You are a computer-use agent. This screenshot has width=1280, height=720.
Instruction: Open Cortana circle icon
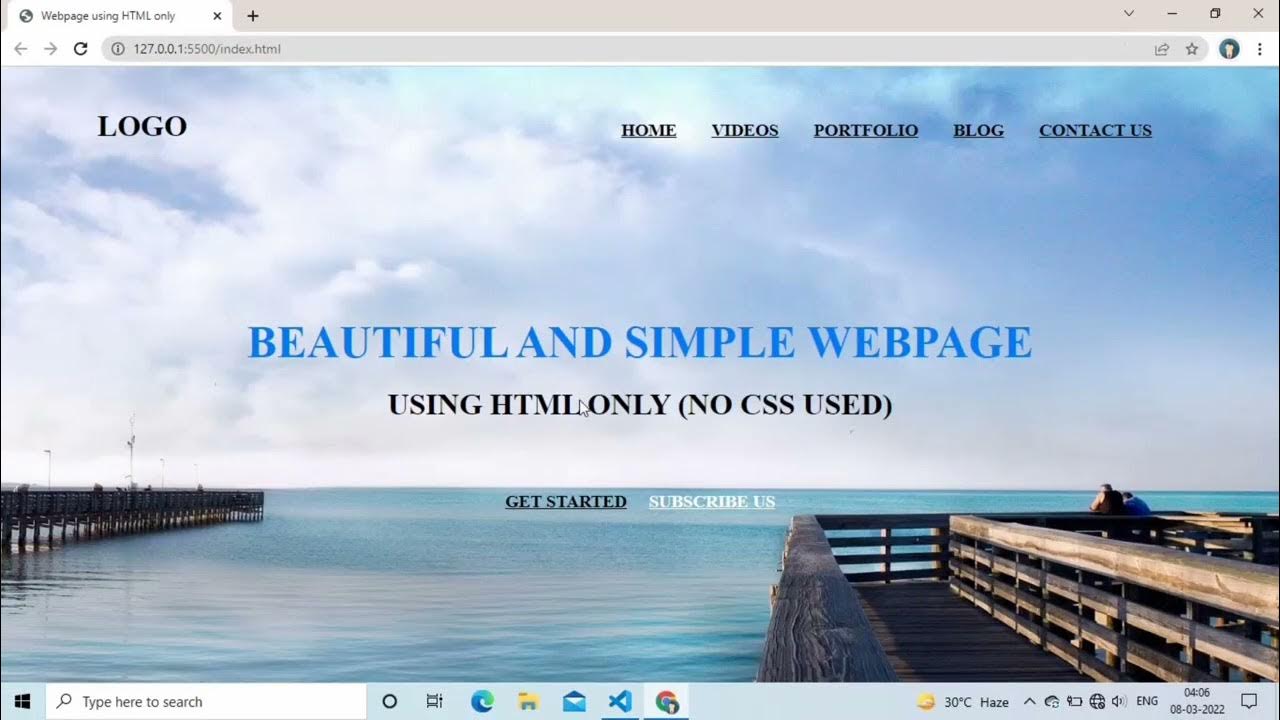[390, 702]
